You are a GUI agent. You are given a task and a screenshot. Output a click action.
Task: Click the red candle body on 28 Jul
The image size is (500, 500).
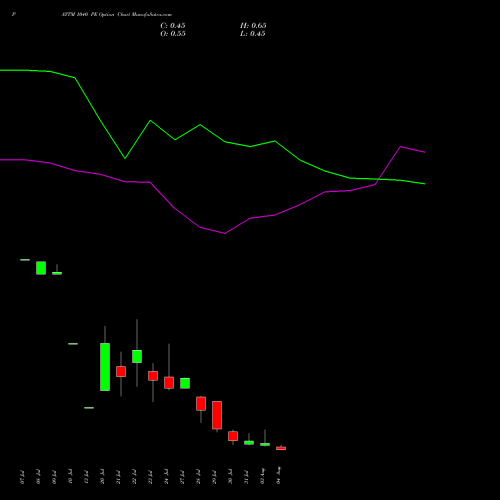(201, 404)
